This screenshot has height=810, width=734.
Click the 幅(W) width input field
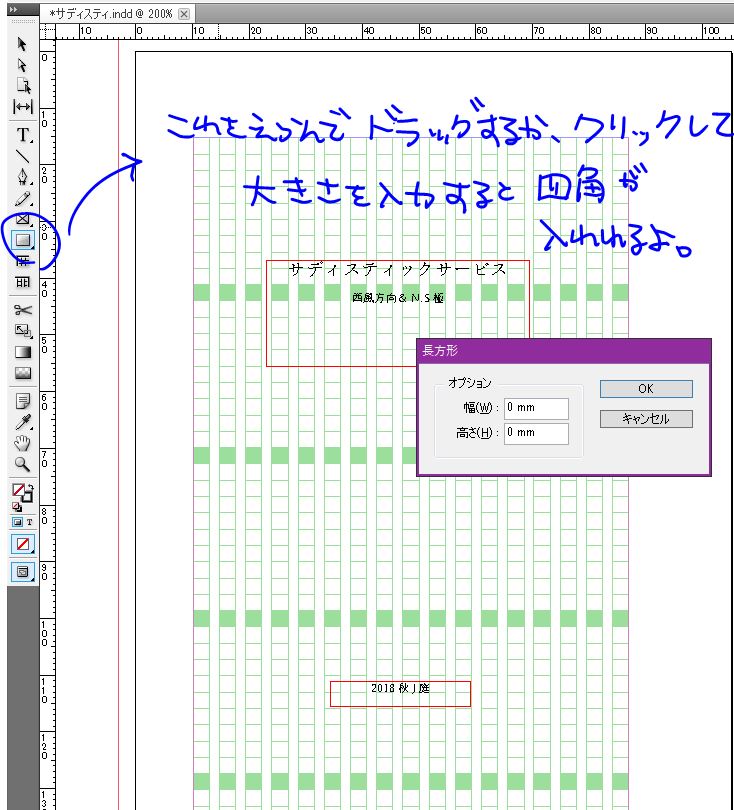click(536, 408)
